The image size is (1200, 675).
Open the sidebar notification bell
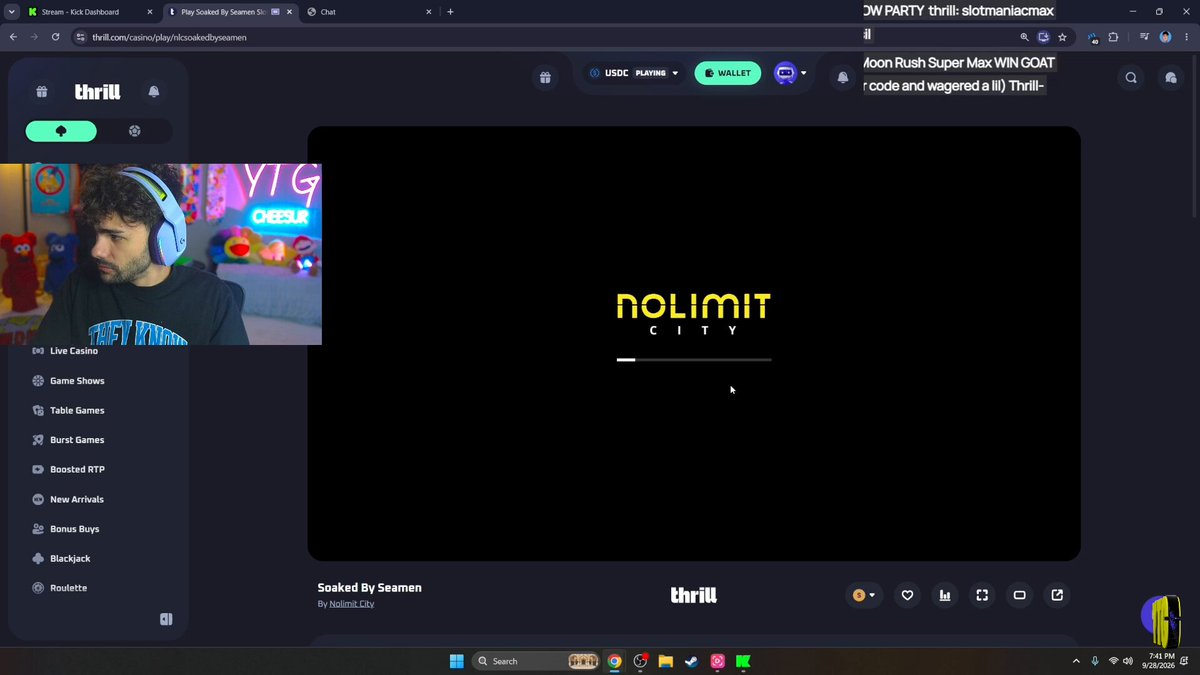tap(154, 92)
